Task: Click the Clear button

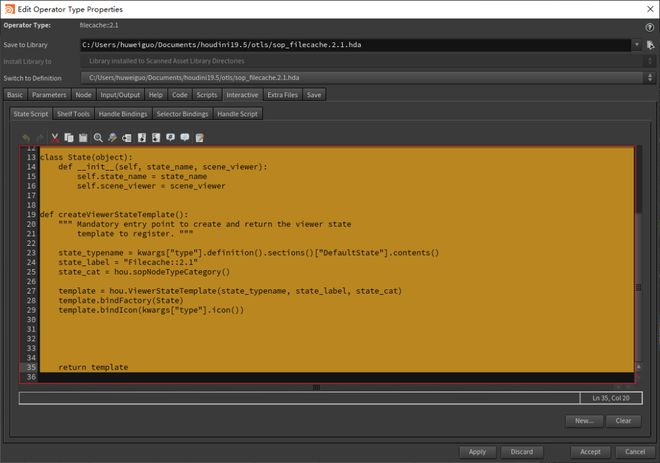Action: point(622,421)
